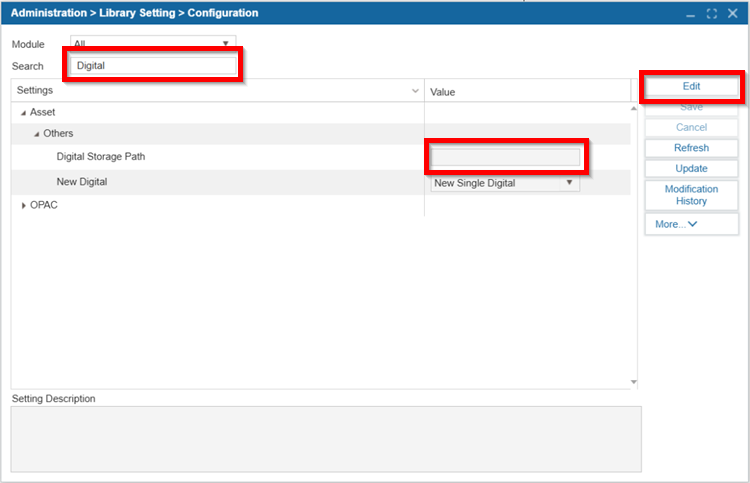The height and width of the screenshot is (483, 750).
Task: Click the Others label text
Action: tap(58, 133)
